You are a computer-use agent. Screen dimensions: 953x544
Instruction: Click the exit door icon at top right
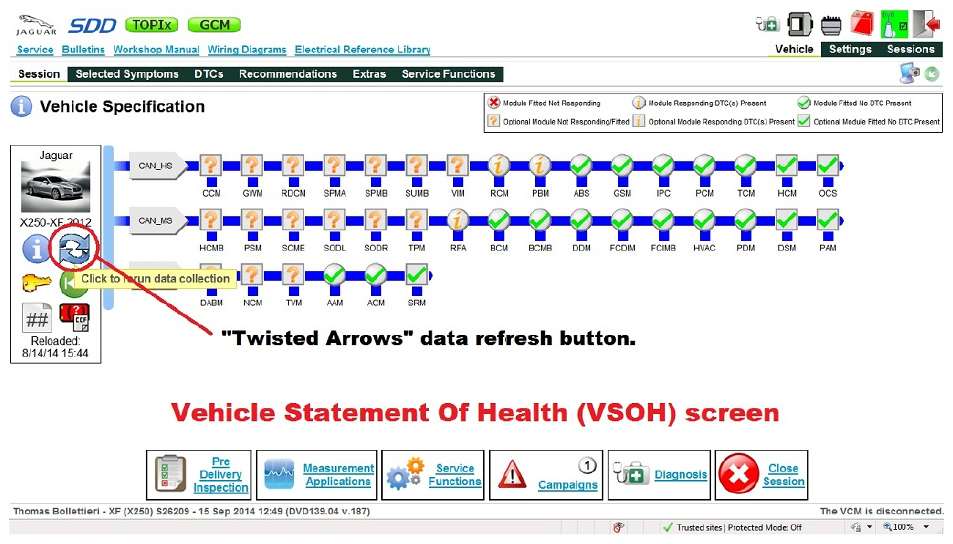(x=926, y=24)
